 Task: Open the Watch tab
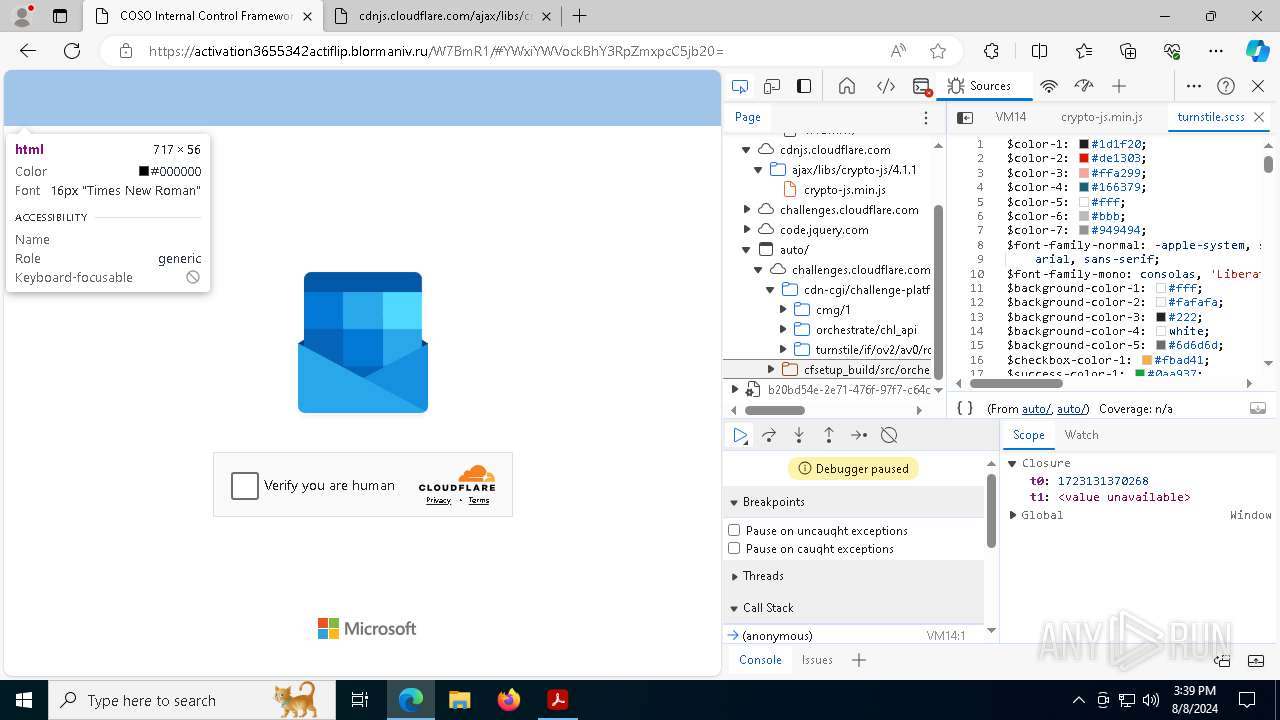(x=1081, y=435)
